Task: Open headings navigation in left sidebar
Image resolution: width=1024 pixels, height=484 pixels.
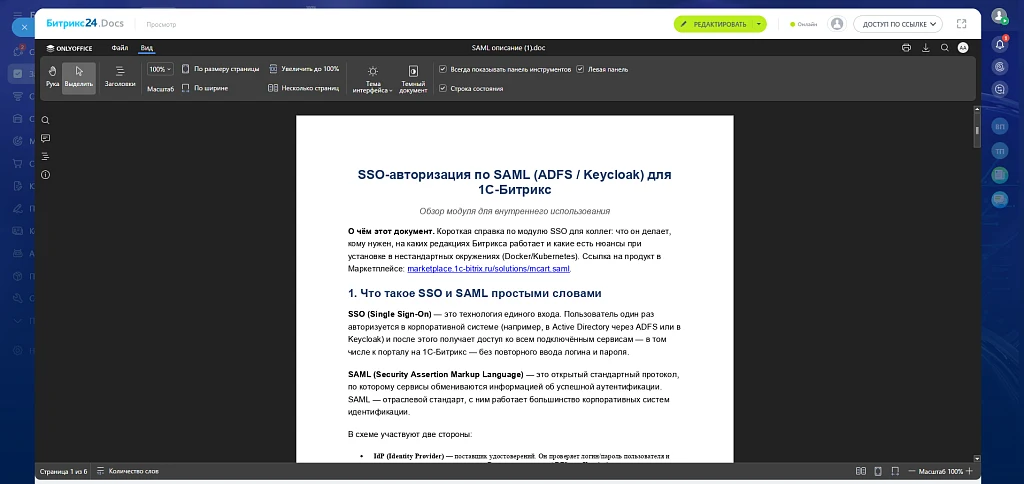Action: point(45,156)
